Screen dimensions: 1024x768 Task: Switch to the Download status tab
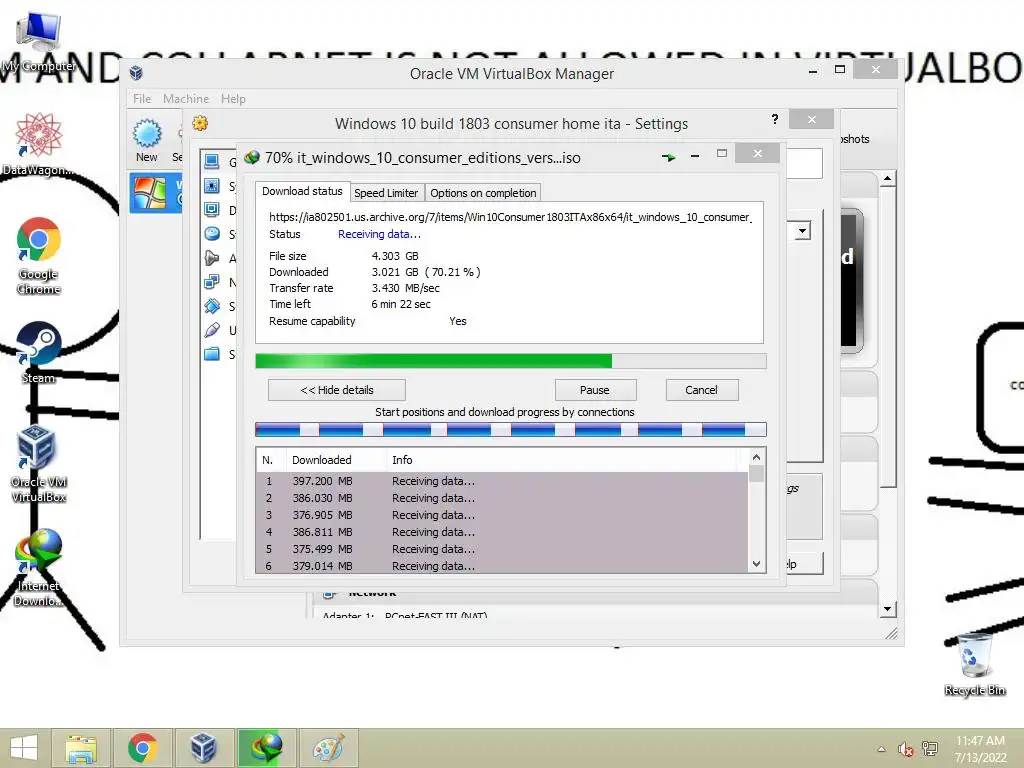[x=302, y=191]
